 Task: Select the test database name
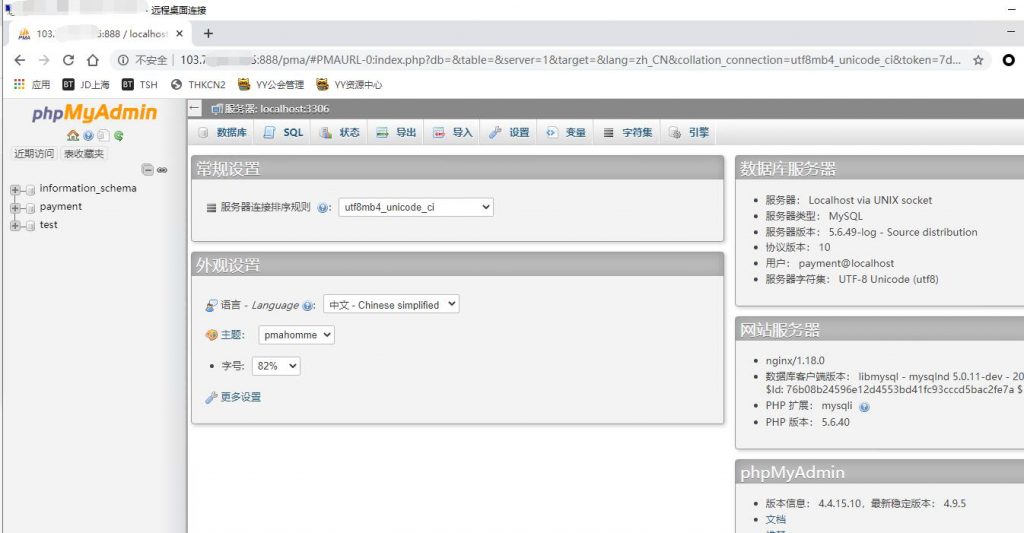pos(48,225)
